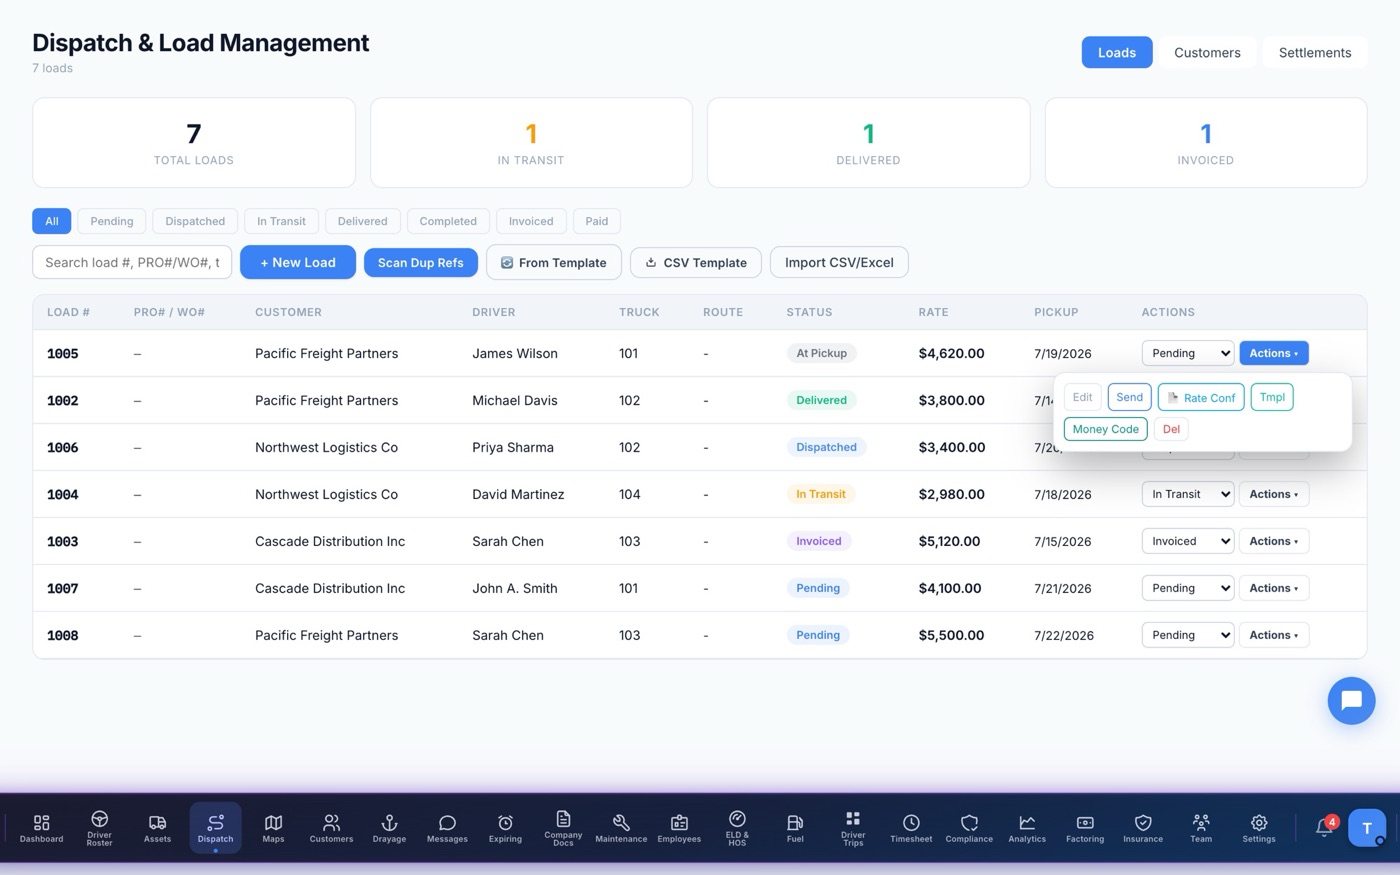Viewport: 1400px width, 875px height.
Task: Expand Actions menu for load 1007
Action: 1273,588
